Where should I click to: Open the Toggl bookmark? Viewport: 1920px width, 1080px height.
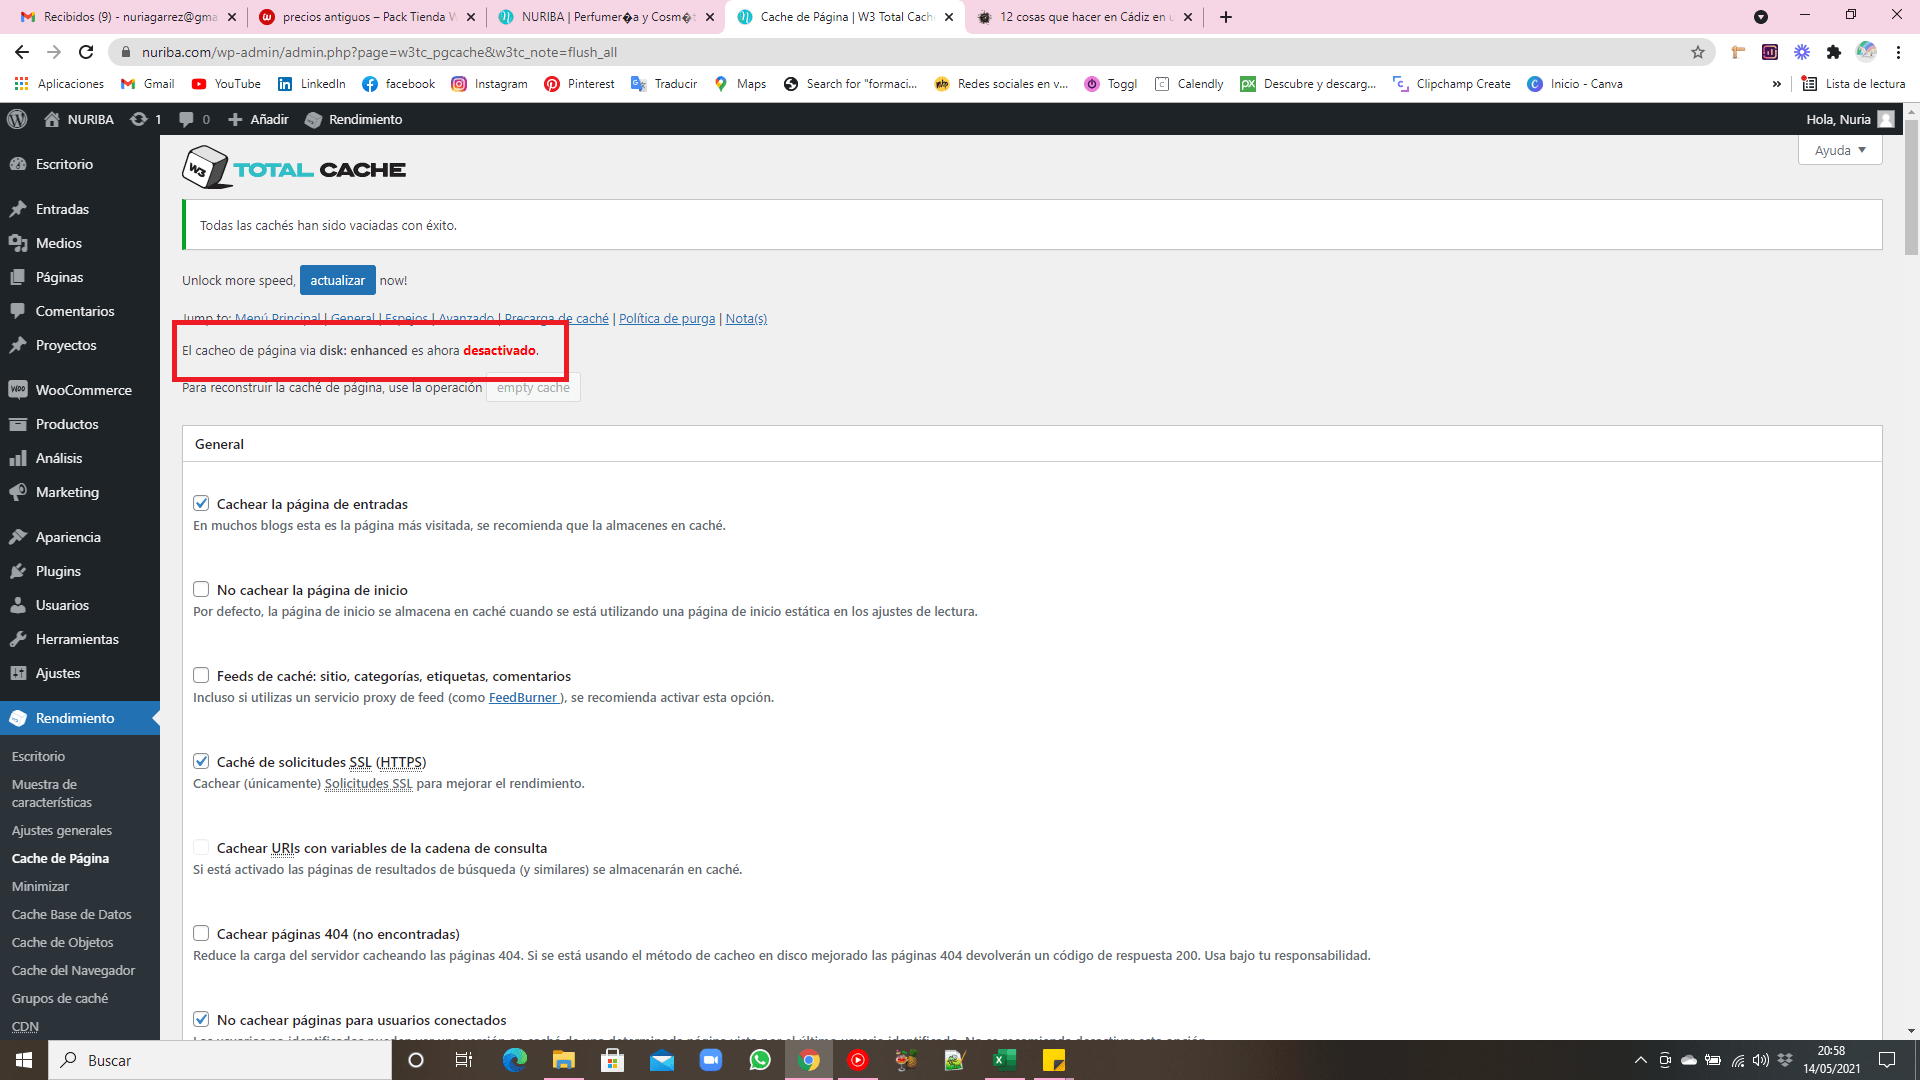click(1111, 84)
